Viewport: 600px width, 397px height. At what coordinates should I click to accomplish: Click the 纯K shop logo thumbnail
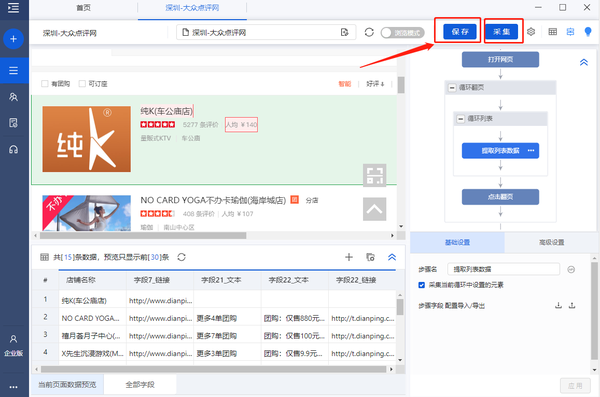point(86,139)
